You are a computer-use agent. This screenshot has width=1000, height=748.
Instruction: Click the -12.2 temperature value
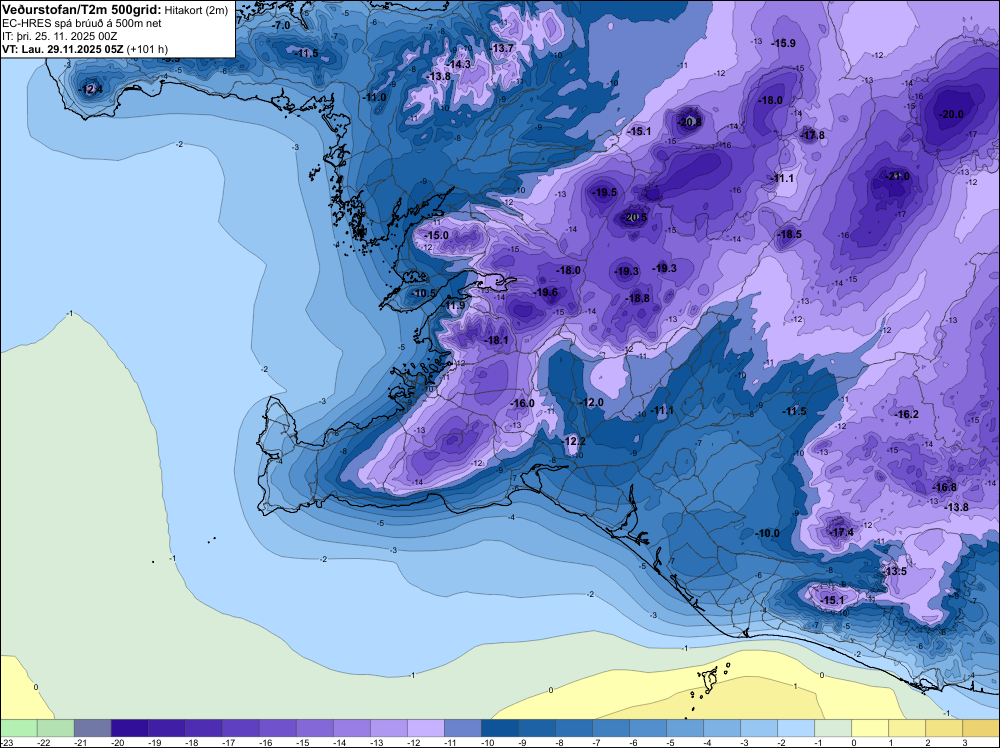point(573,441)
